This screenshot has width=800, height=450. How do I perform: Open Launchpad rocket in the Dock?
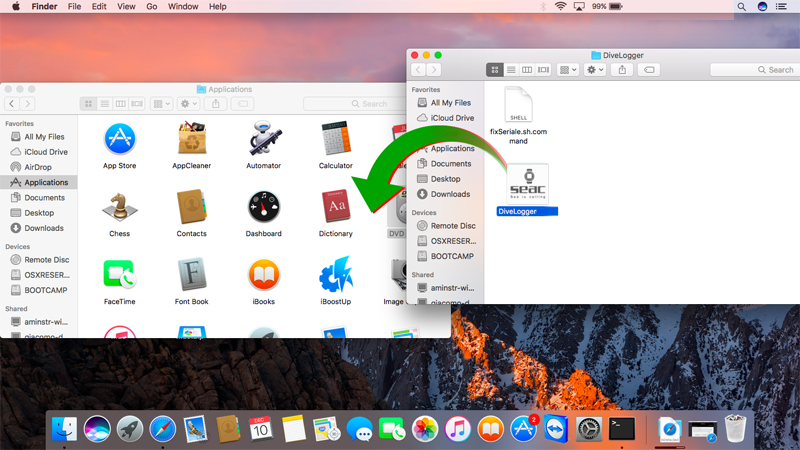(130, 429)
